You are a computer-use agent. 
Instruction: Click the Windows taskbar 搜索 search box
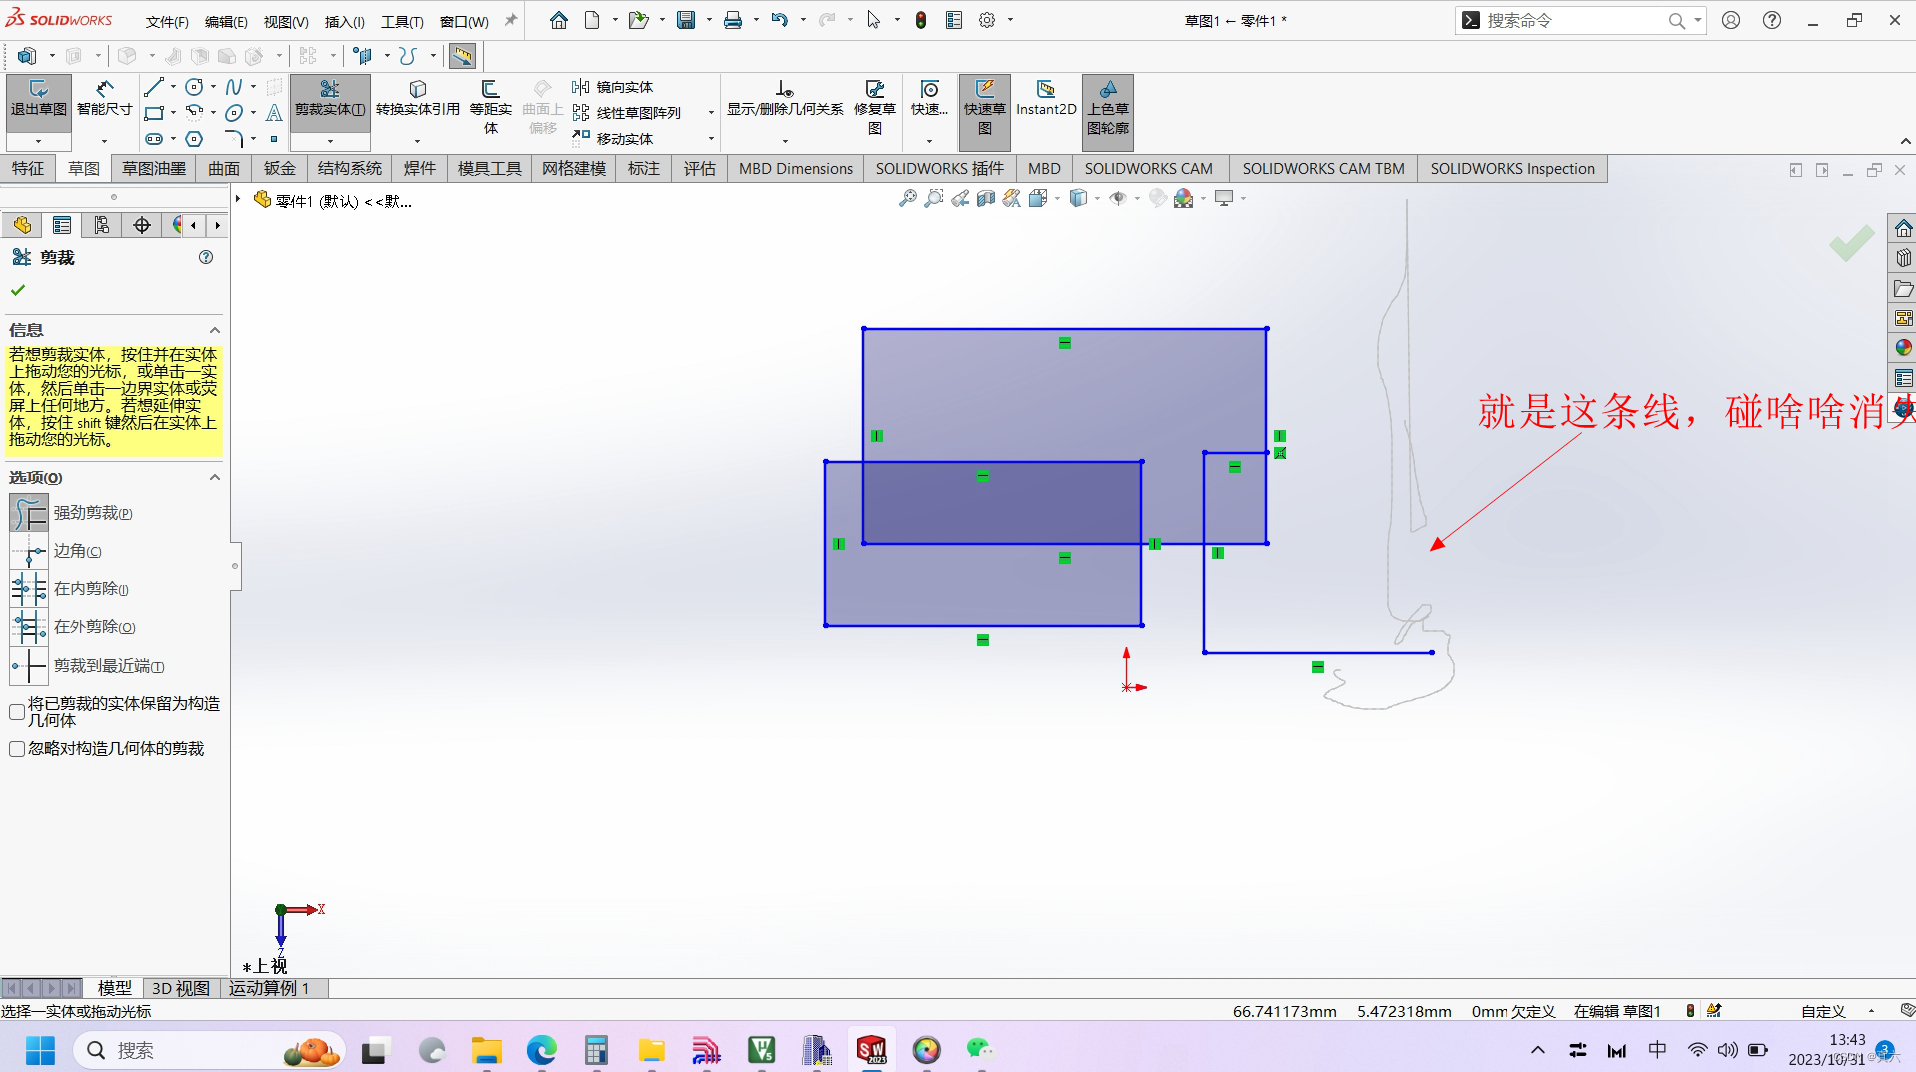[x=210, y=1050]
